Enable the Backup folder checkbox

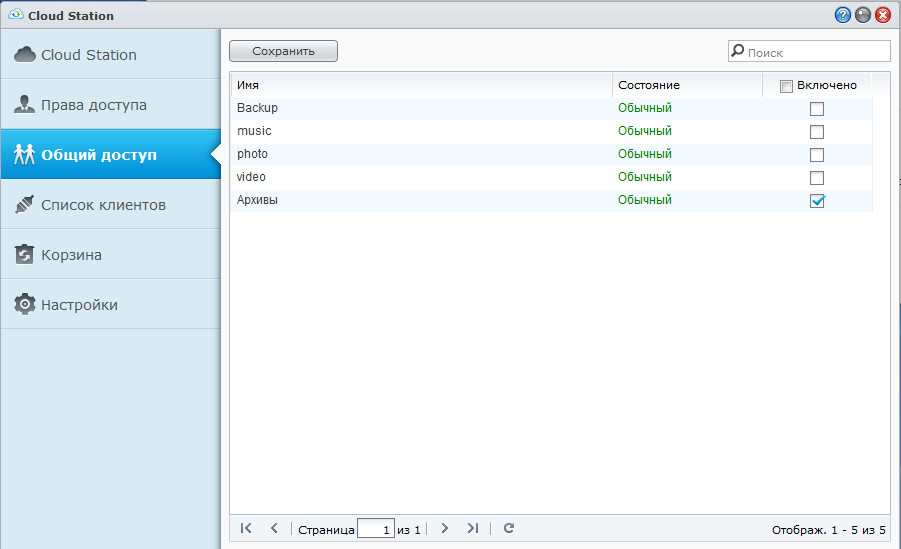(817, 109)
